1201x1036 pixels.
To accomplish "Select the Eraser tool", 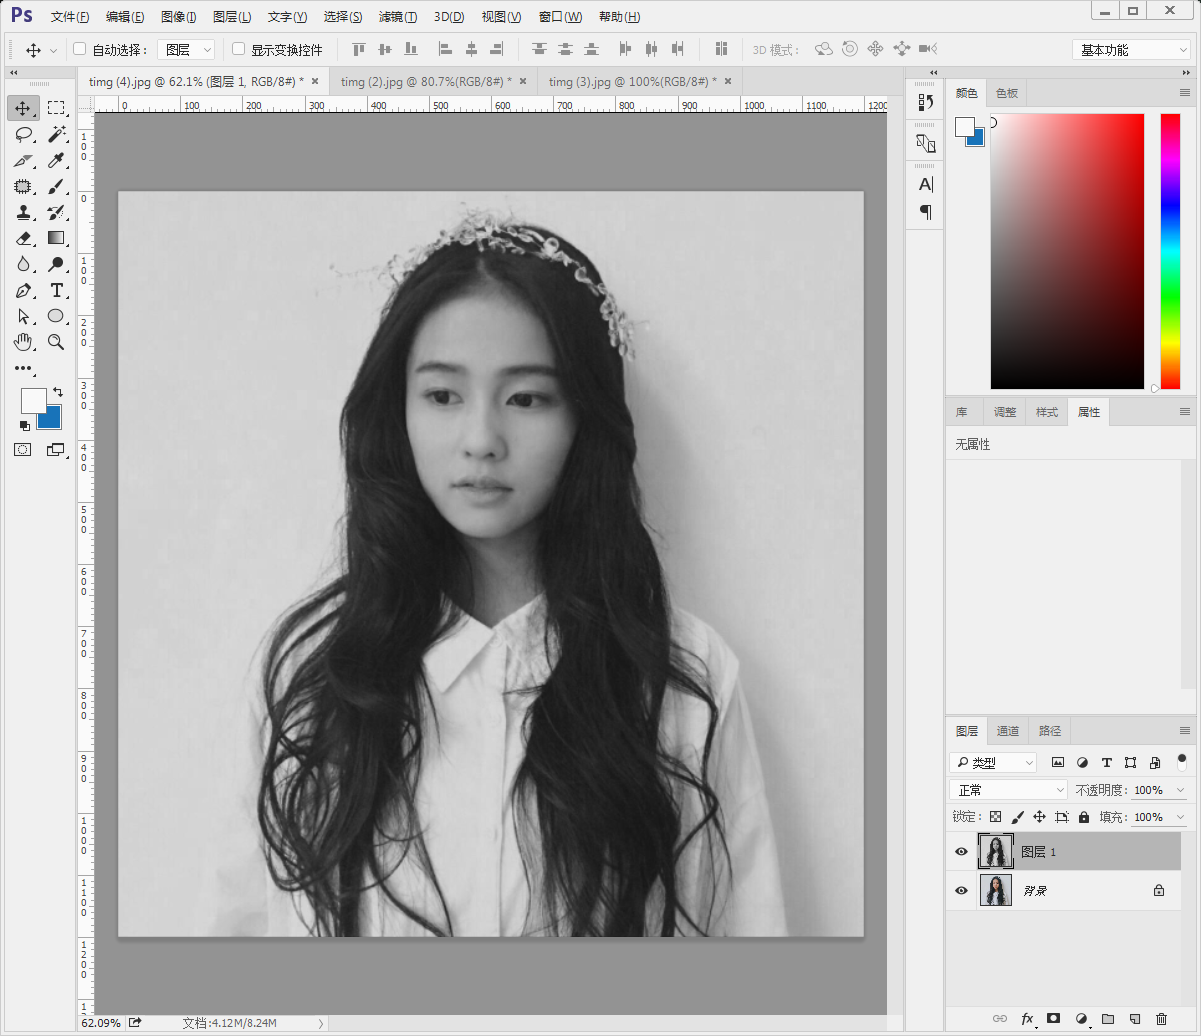I will 23,238.
